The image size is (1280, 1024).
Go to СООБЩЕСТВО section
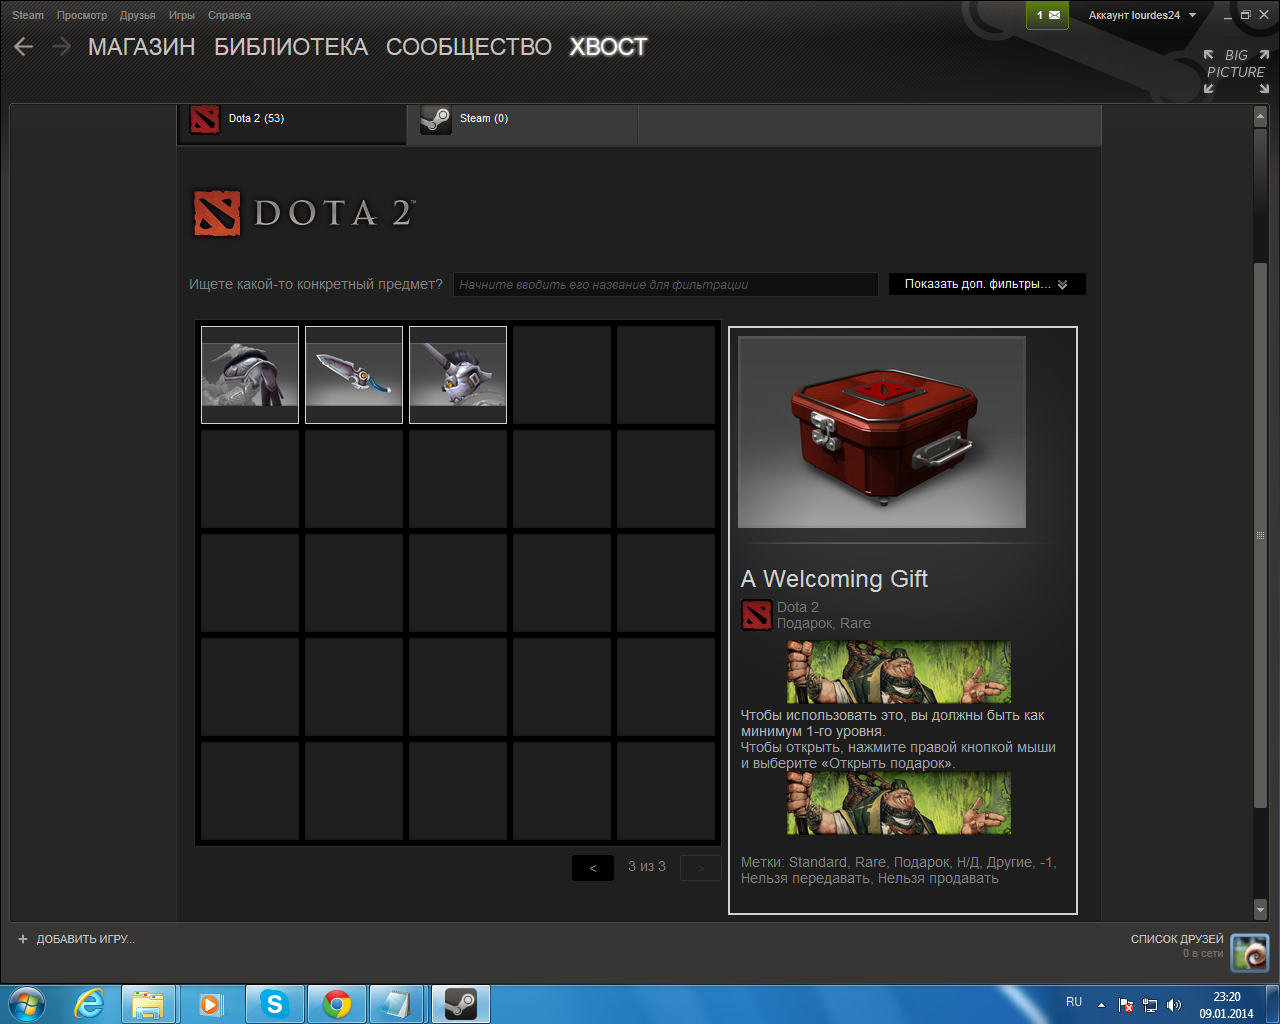469,47
